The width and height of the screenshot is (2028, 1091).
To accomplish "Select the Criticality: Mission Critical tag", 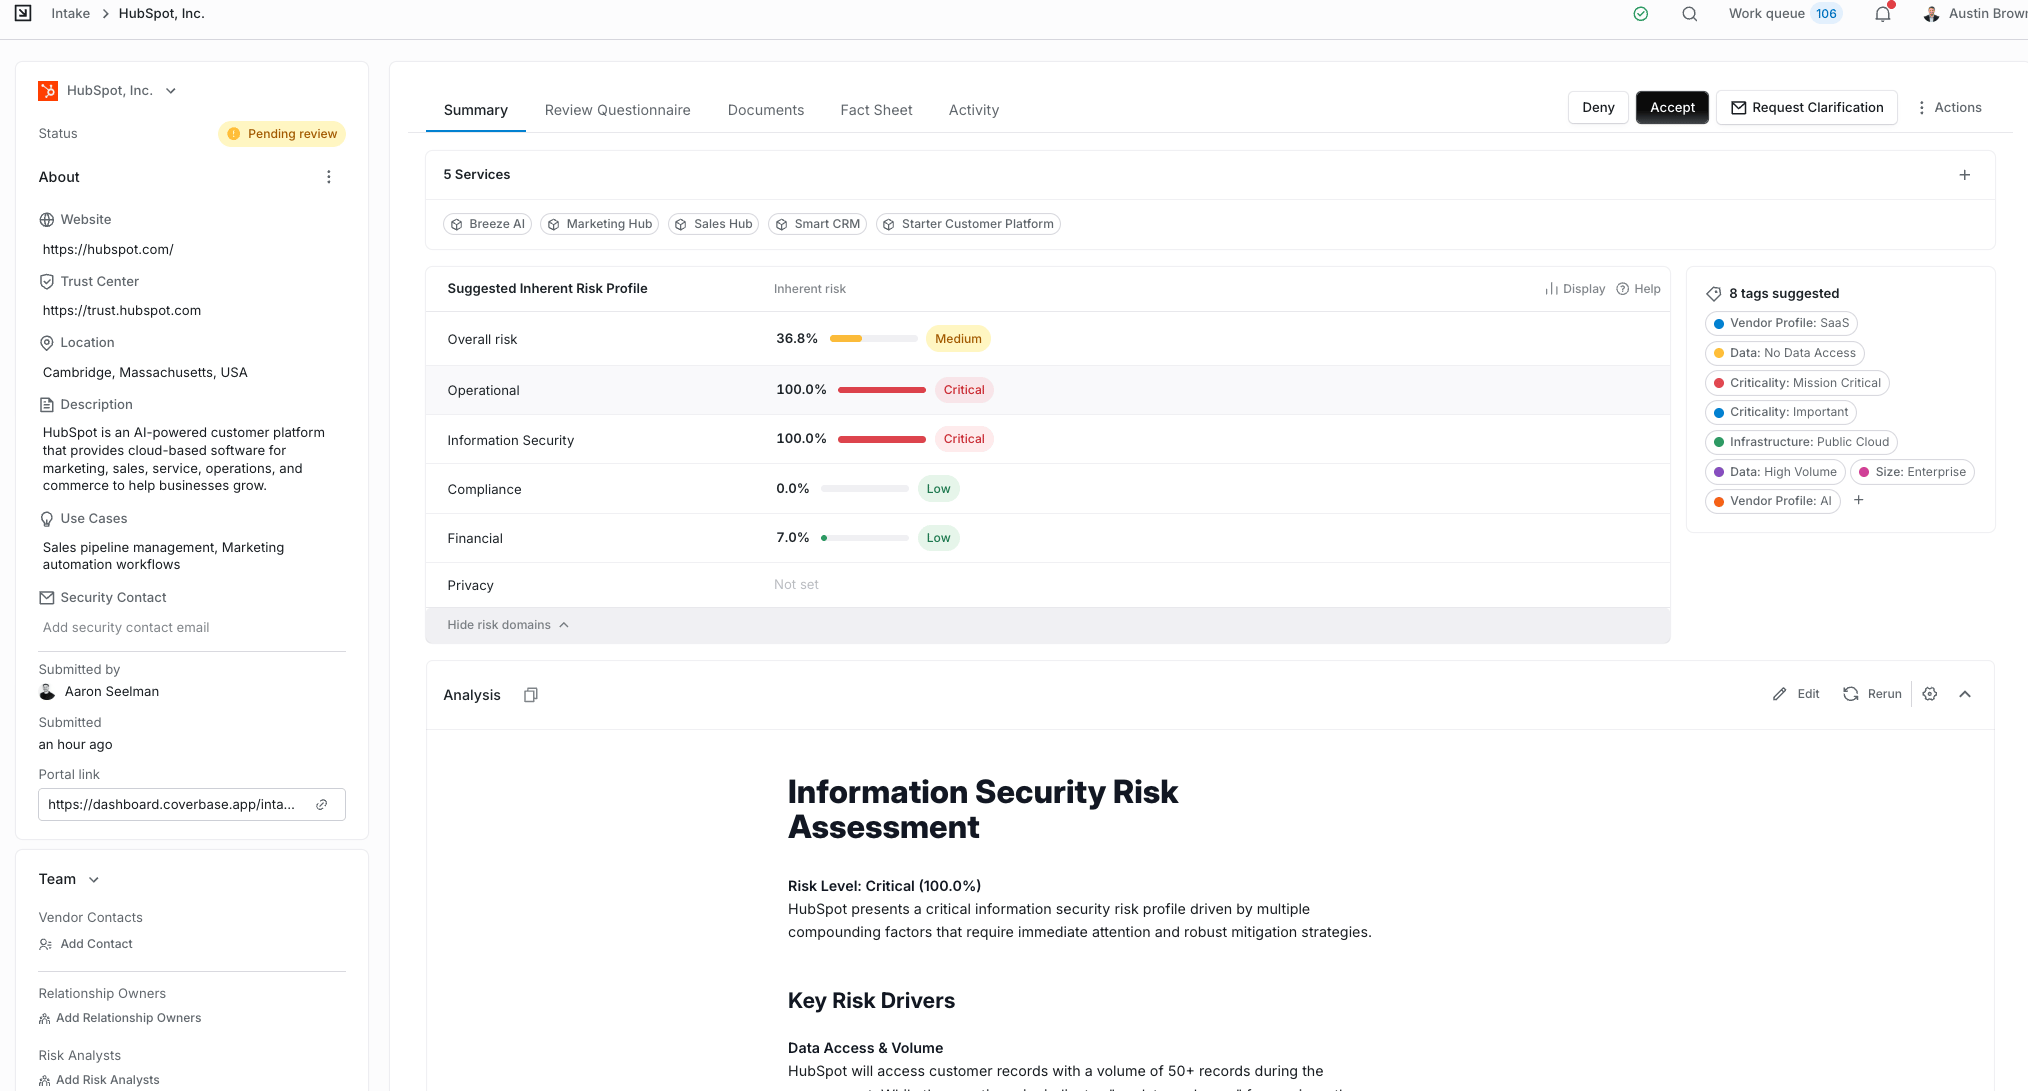I will pos(1797,383).
